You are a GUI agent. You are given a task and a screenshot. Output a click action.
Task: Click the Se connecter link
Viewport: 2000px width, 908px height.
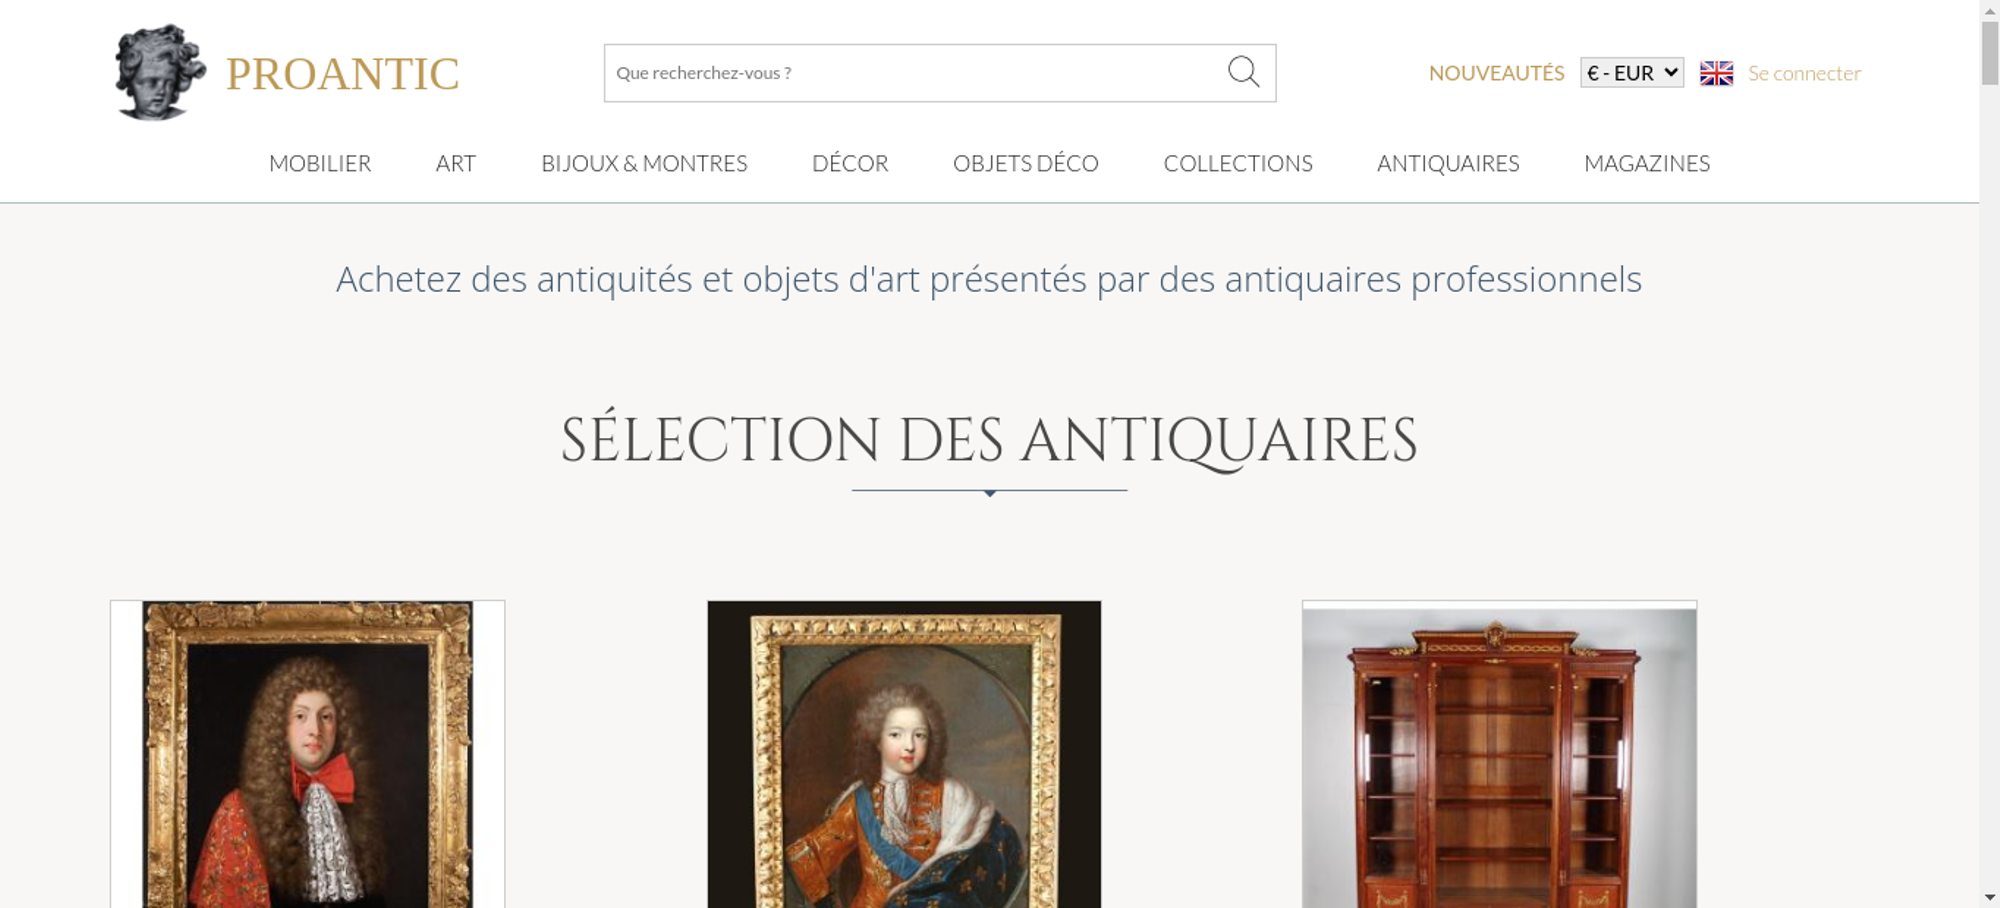1804,73
